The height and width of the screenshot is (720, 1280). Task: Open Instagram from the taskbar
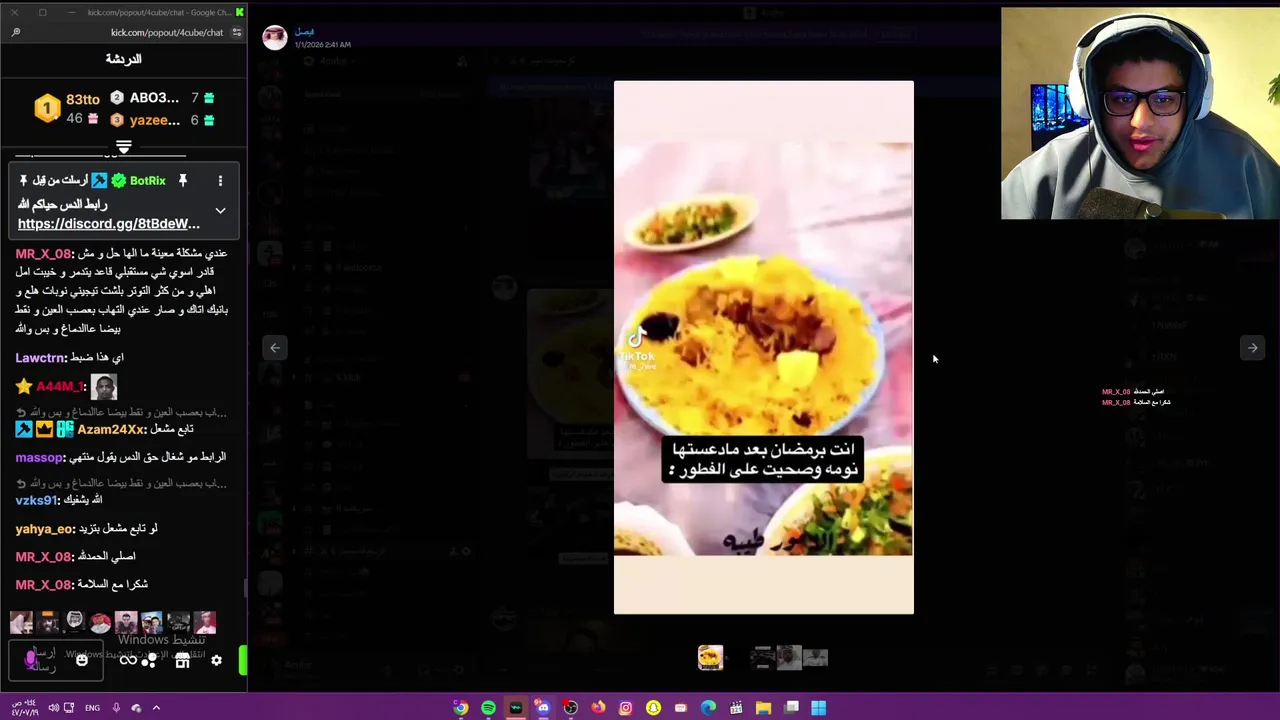(626, 708)
